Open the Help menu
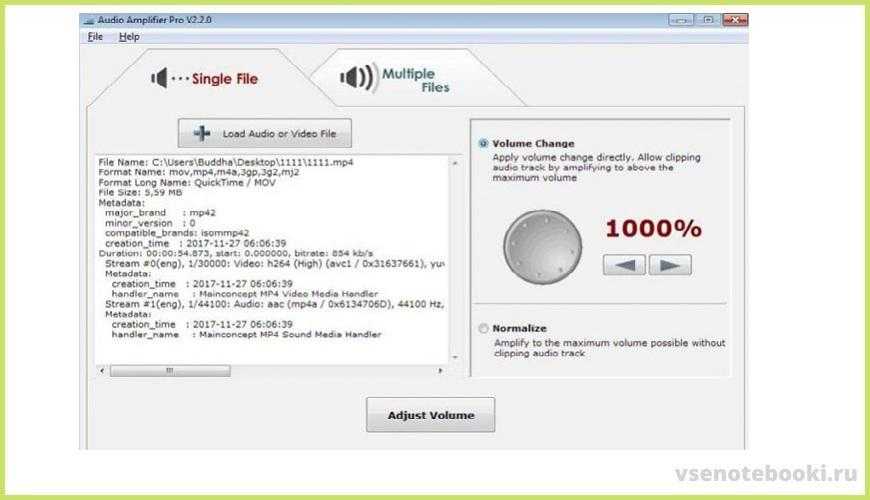Image resolution: width=870 pixels, height=500 pixels. point(129,37)
